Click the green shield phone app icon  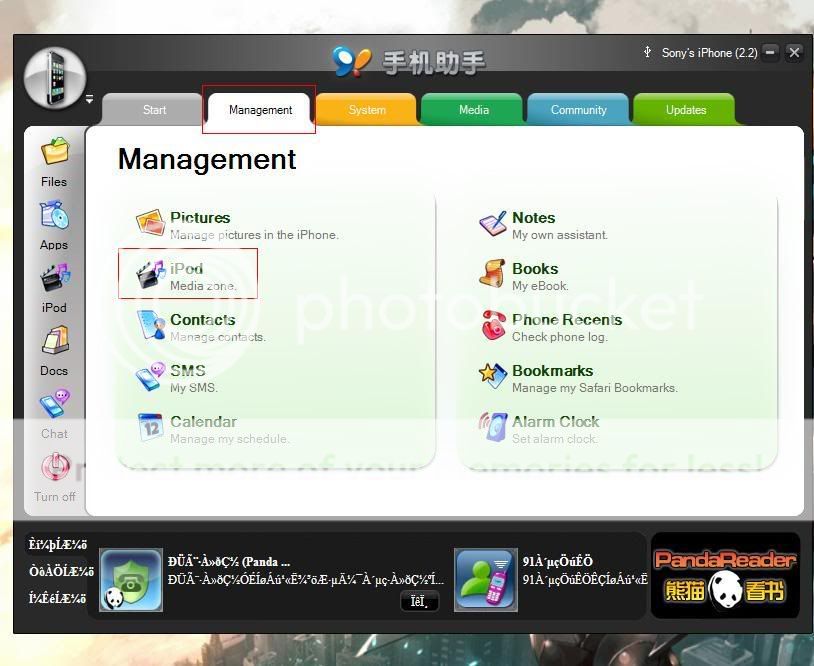coord(131,580)
